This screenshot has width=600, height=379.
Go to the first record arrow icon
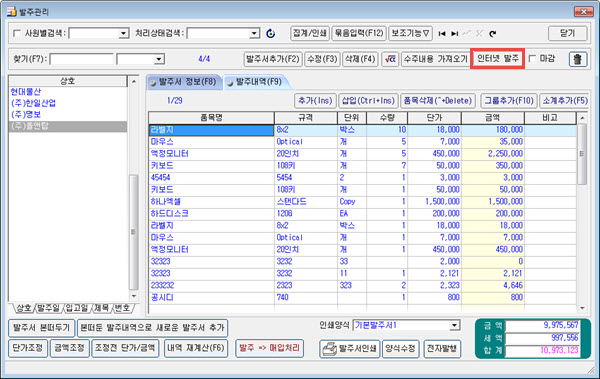point(442,34)
